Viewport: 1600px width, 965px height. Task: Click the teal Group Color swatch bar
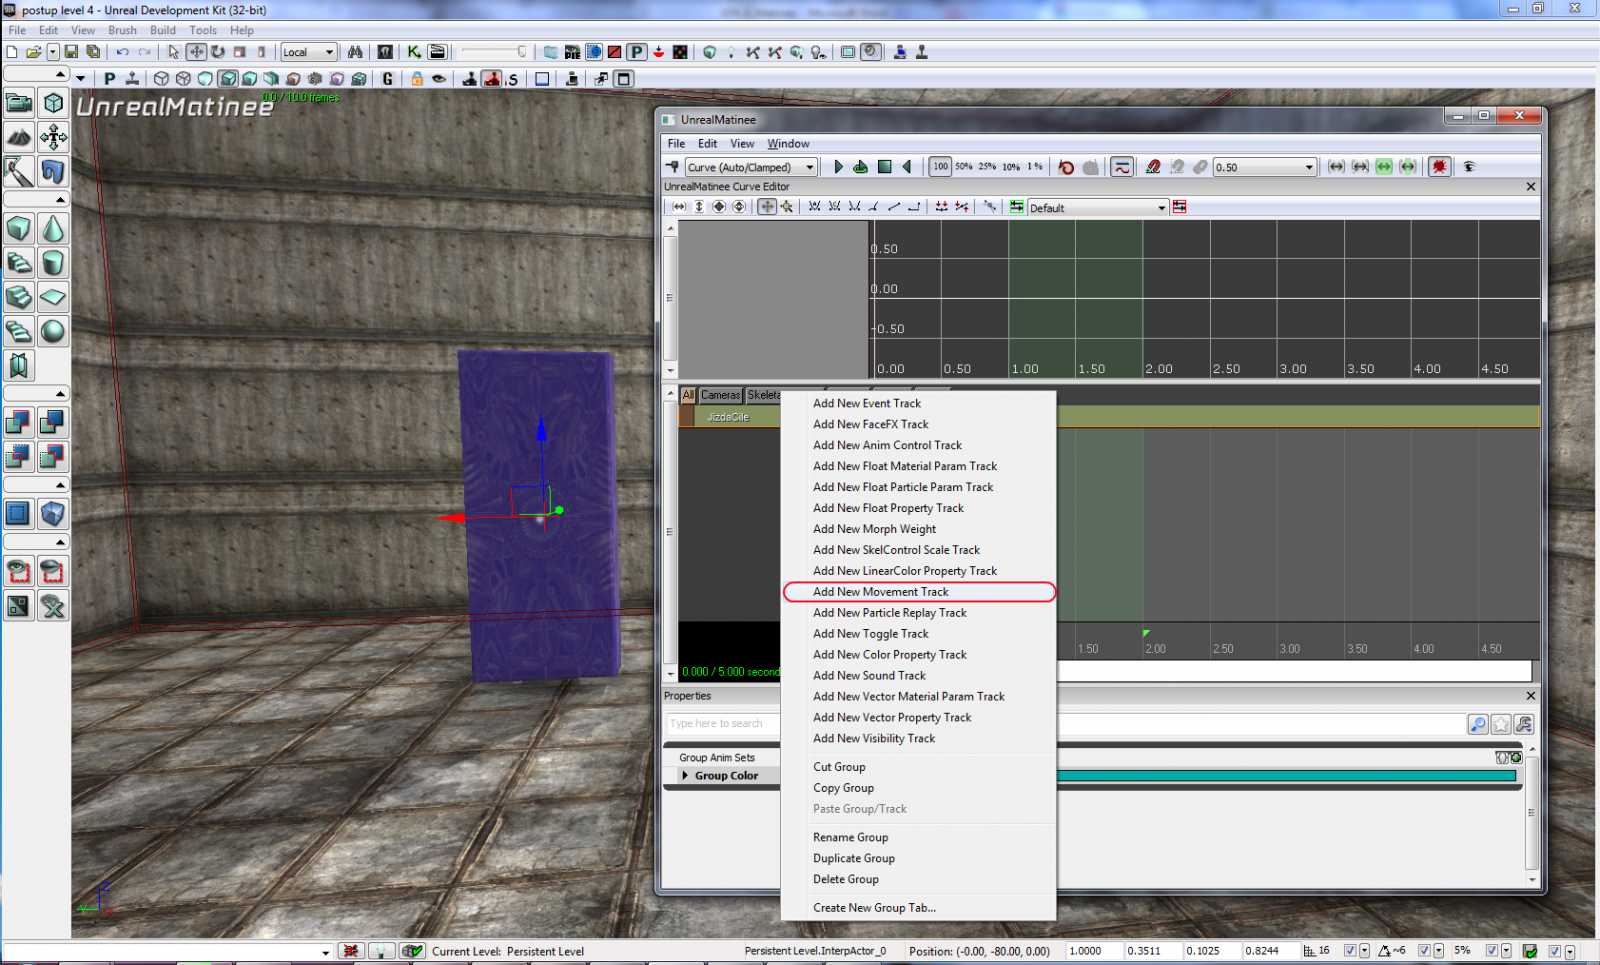pos(1287,776)
